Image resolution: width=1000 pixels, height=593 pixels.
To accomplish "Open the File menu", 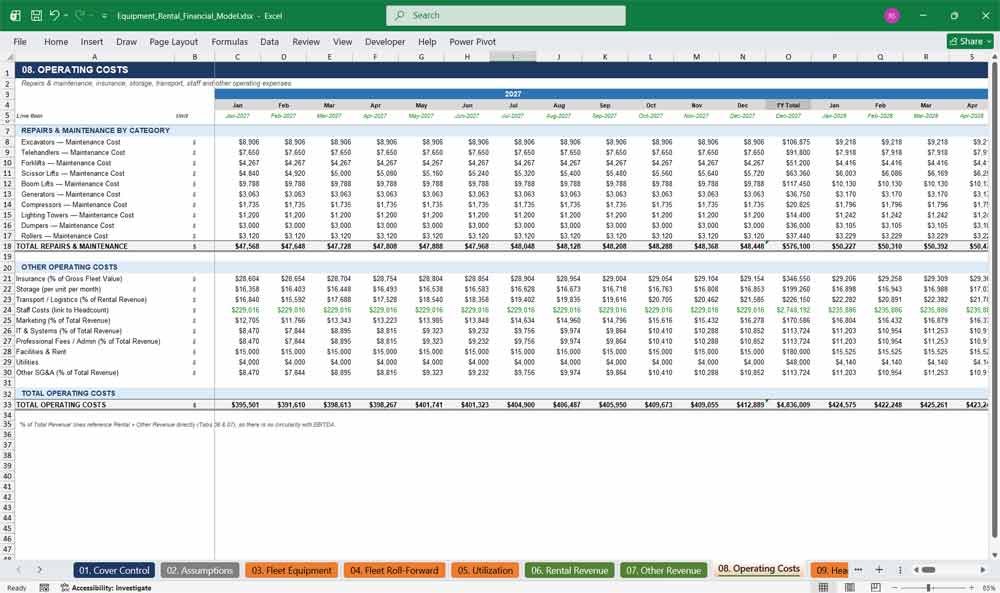I will click(x=20, y=41).
